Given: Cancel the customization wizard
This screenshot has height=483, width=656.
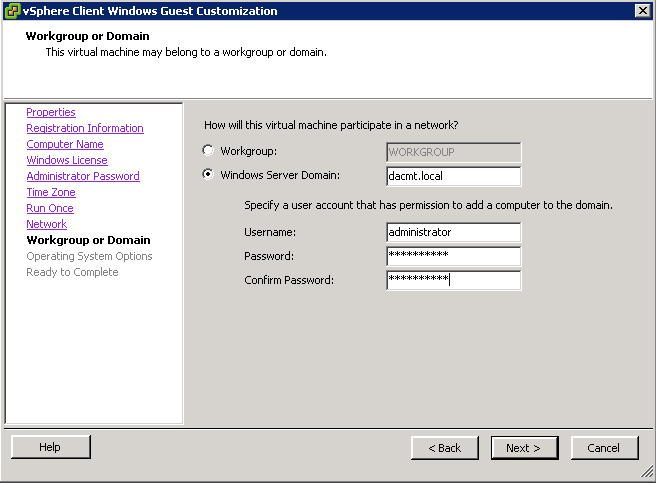Looking at the screenshot, I should point(604,448).
